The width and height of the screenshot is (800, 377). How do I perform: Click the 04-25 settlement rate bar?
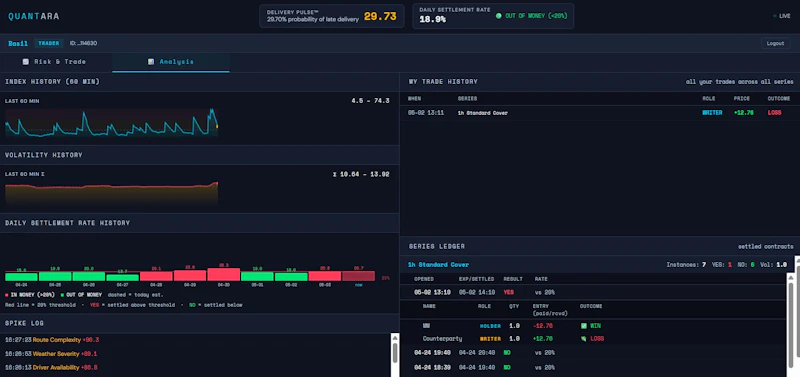point(55,276)
